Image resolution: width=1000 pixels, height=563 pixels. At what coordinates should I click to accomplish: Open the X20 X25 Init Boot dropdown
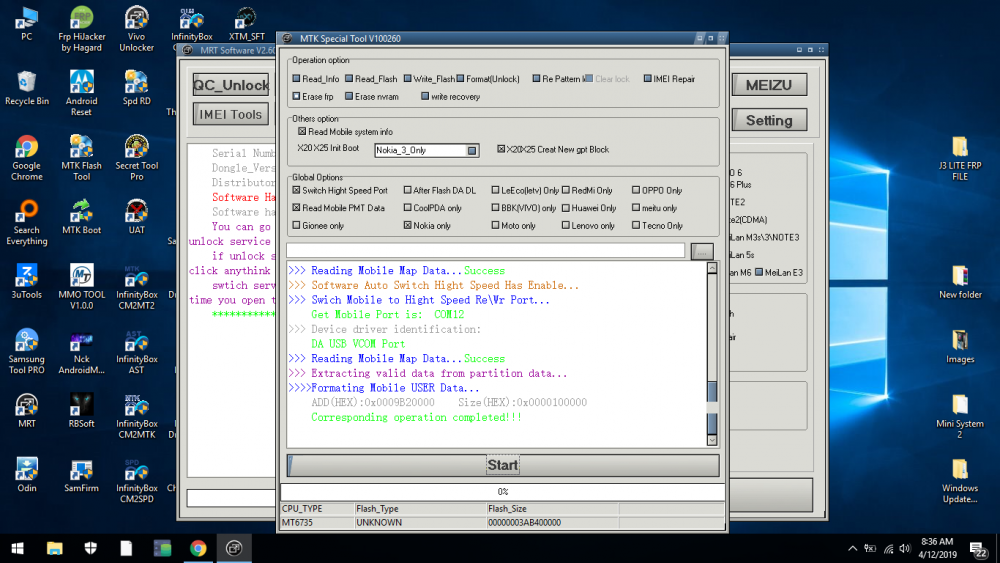pyautogui.click(x=472, y=150)
